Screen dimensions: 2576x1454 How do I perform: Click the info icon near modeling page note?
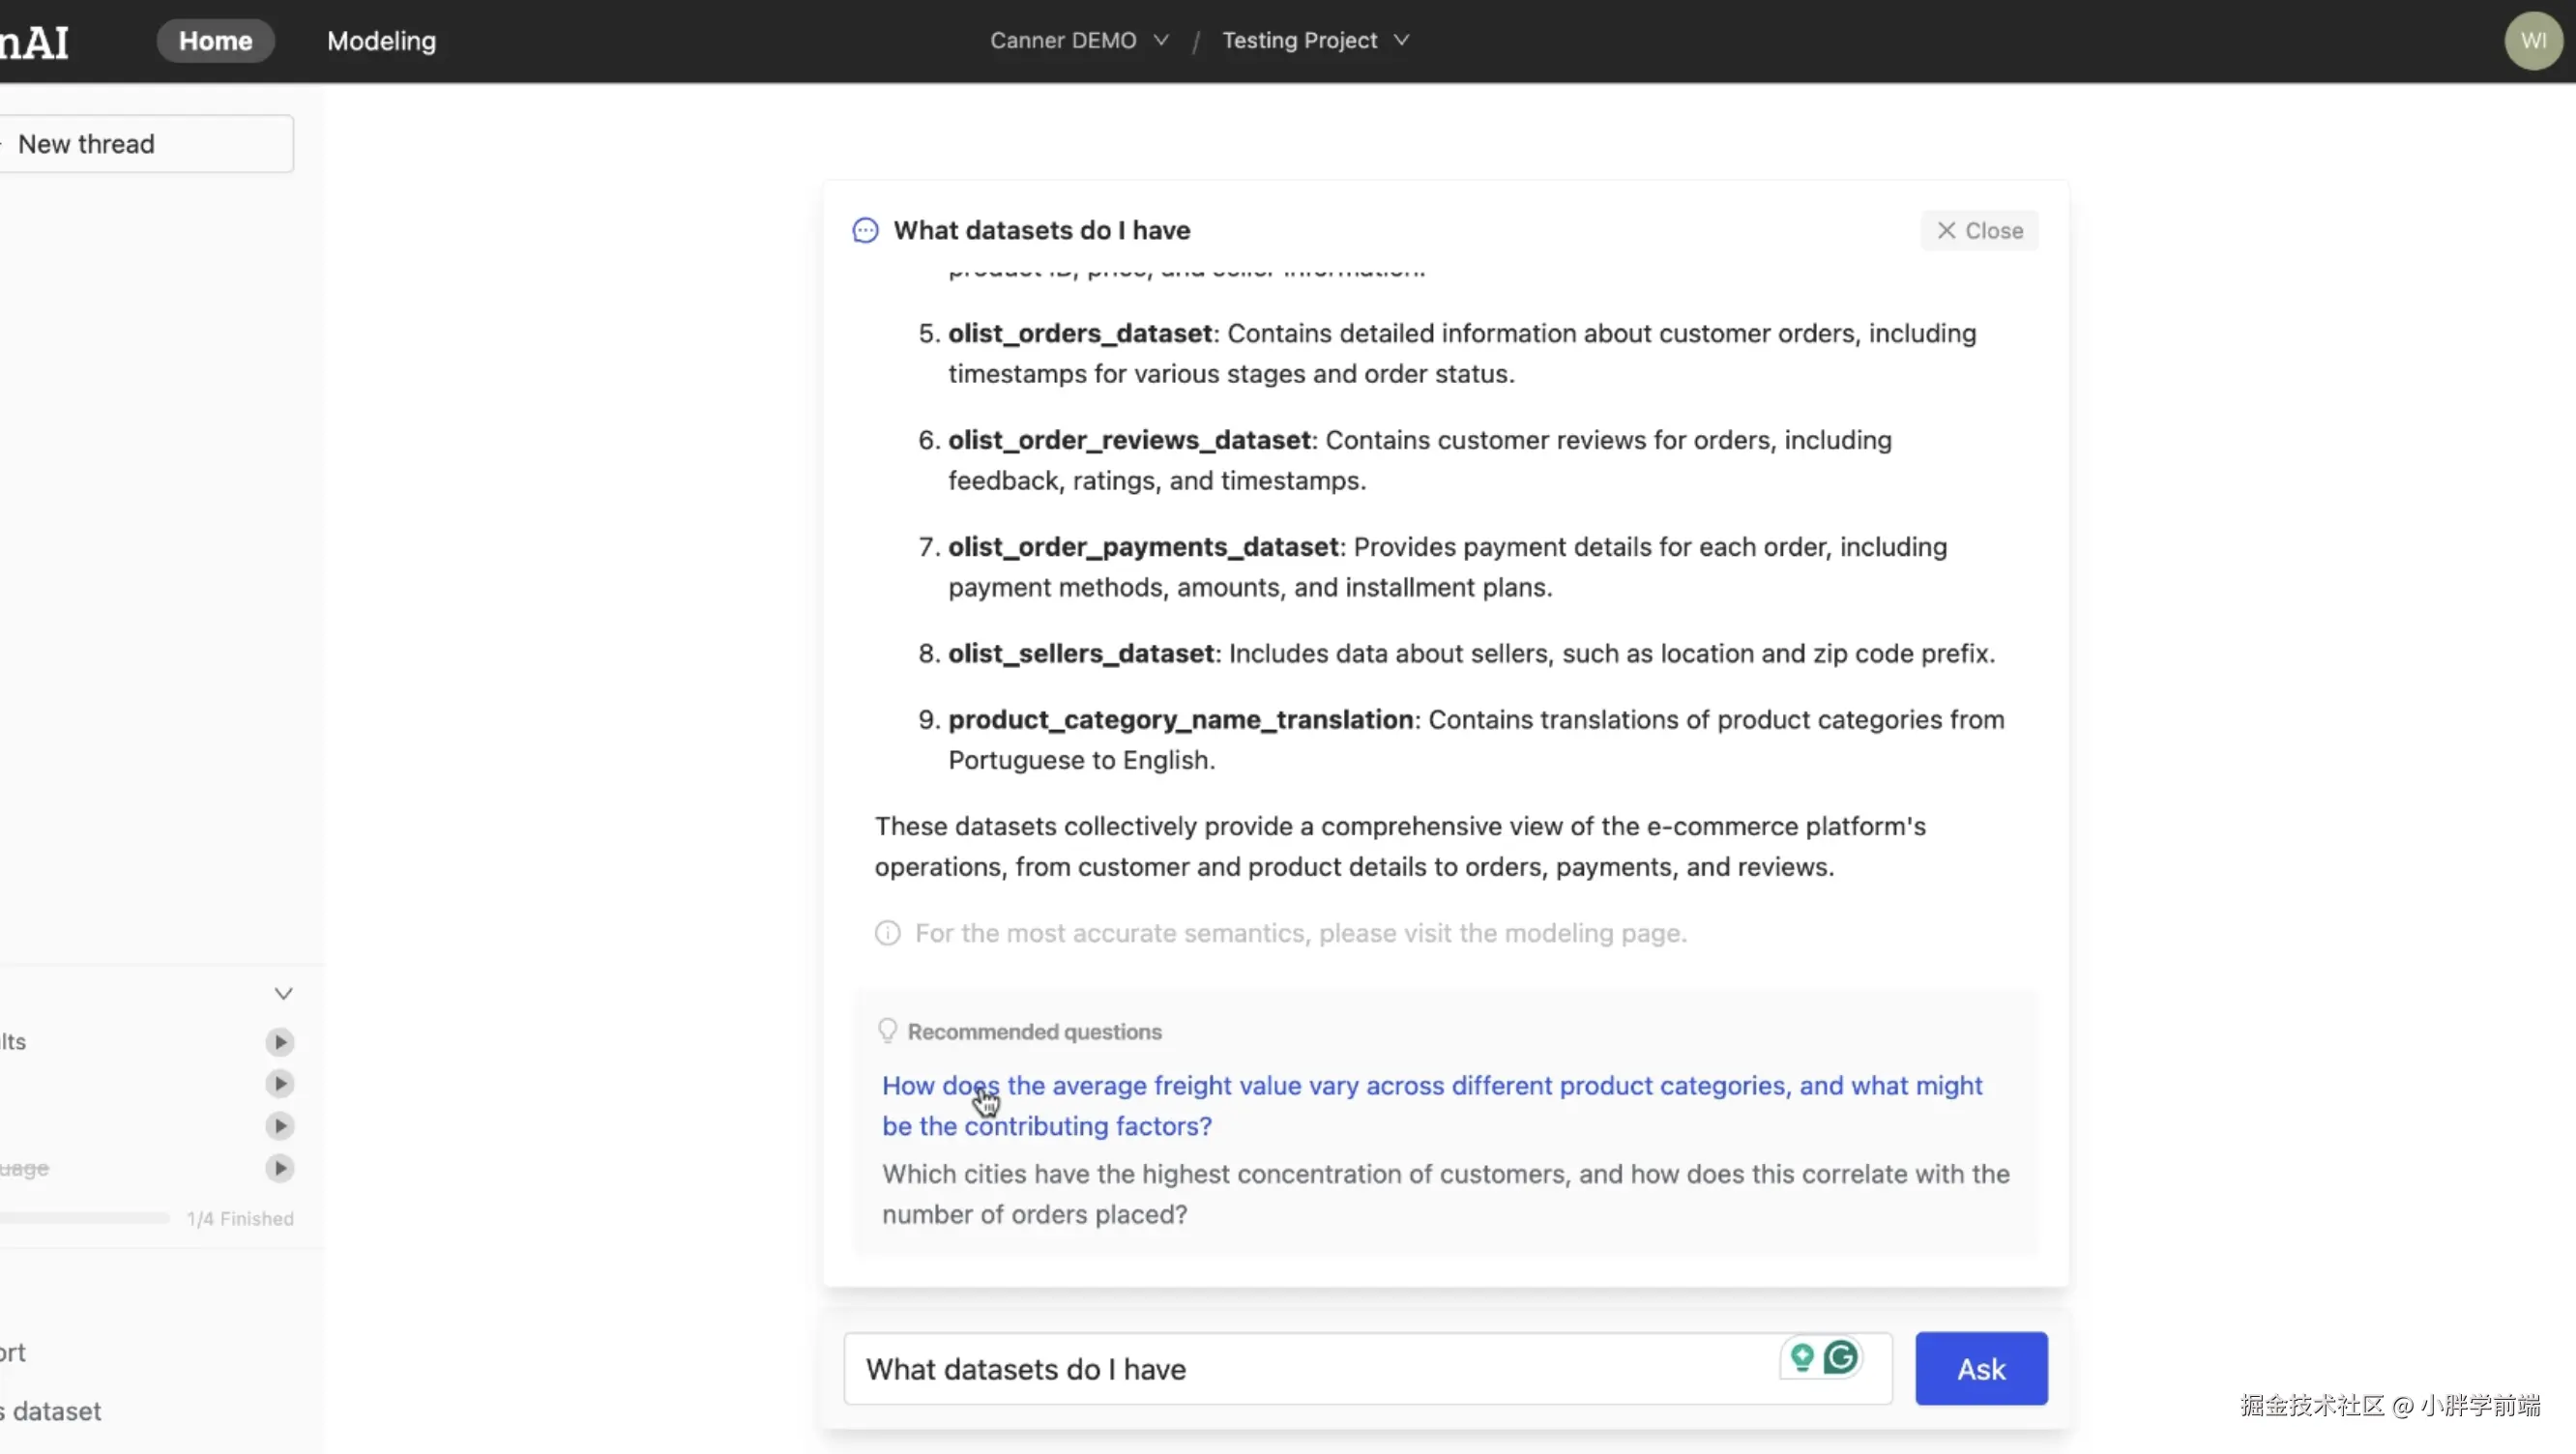tap(887, 933)
